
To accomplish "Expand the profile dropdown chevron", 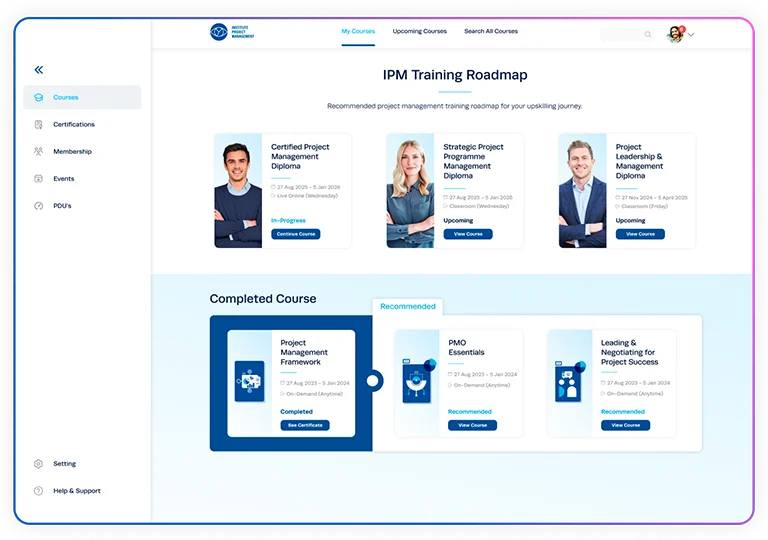I will (x=691, y=35).
